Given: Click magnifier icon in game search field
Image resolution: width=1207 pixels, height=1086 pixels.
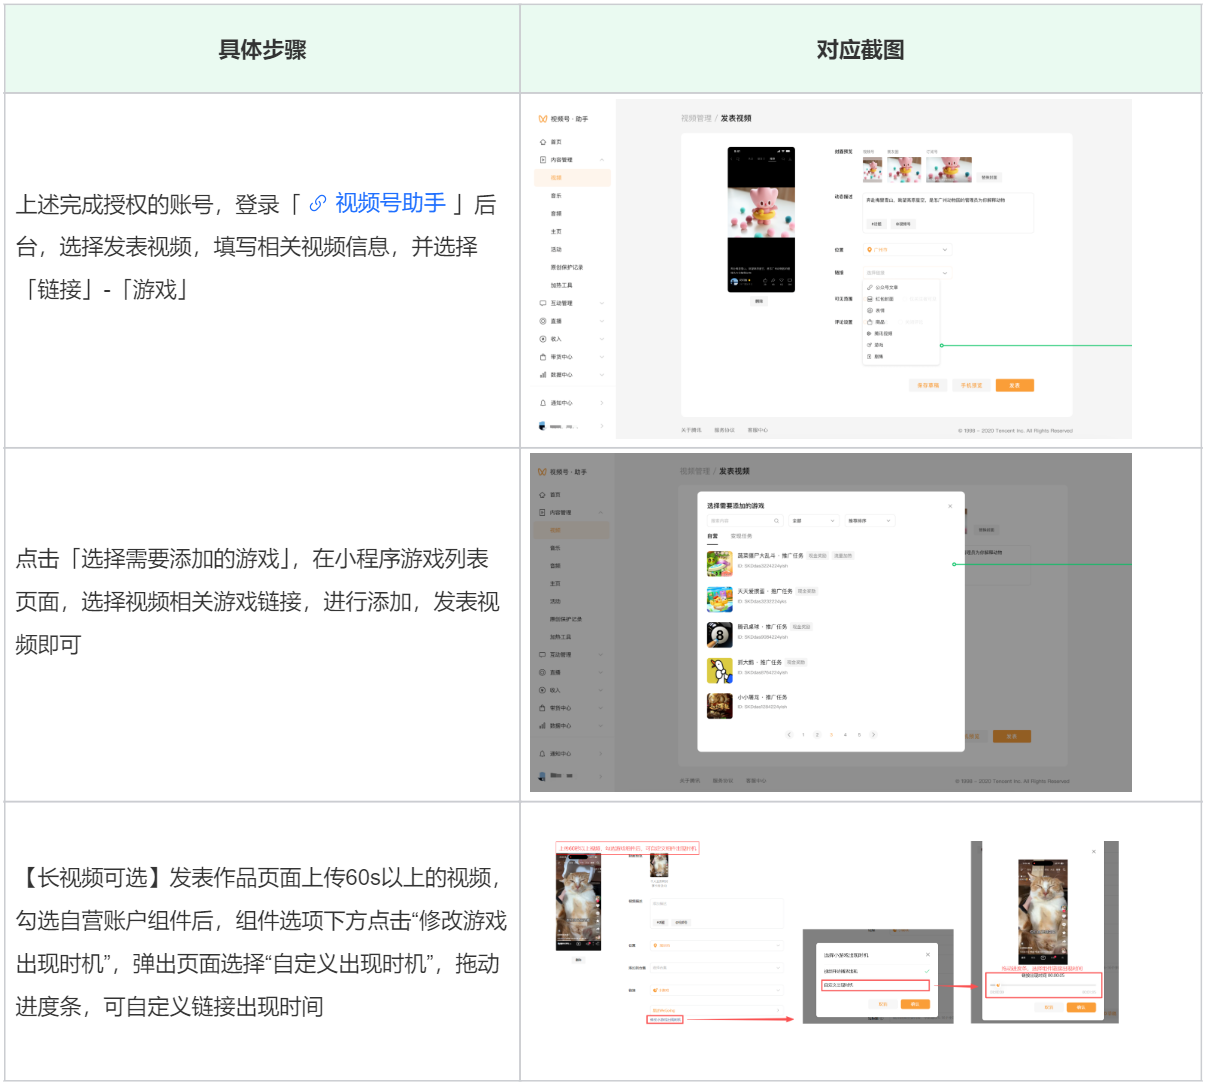Looking at the screenshot, I should click(776, 521).
